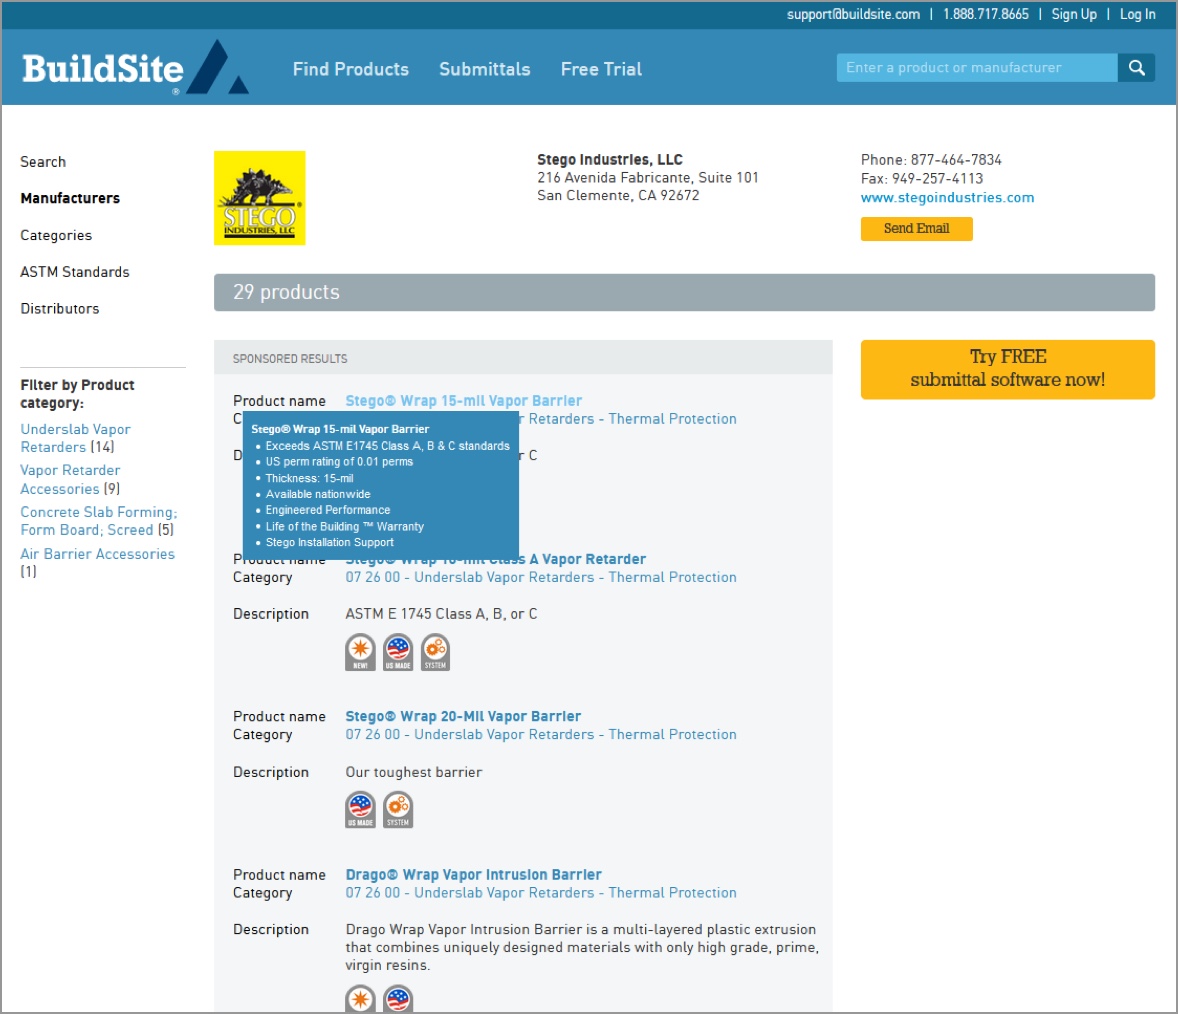Open Stego Wrap 20-Mil Vapor Barrier product
Image resolution: width=1178 pixels, height=1014 pixels.
pos(463,717)
